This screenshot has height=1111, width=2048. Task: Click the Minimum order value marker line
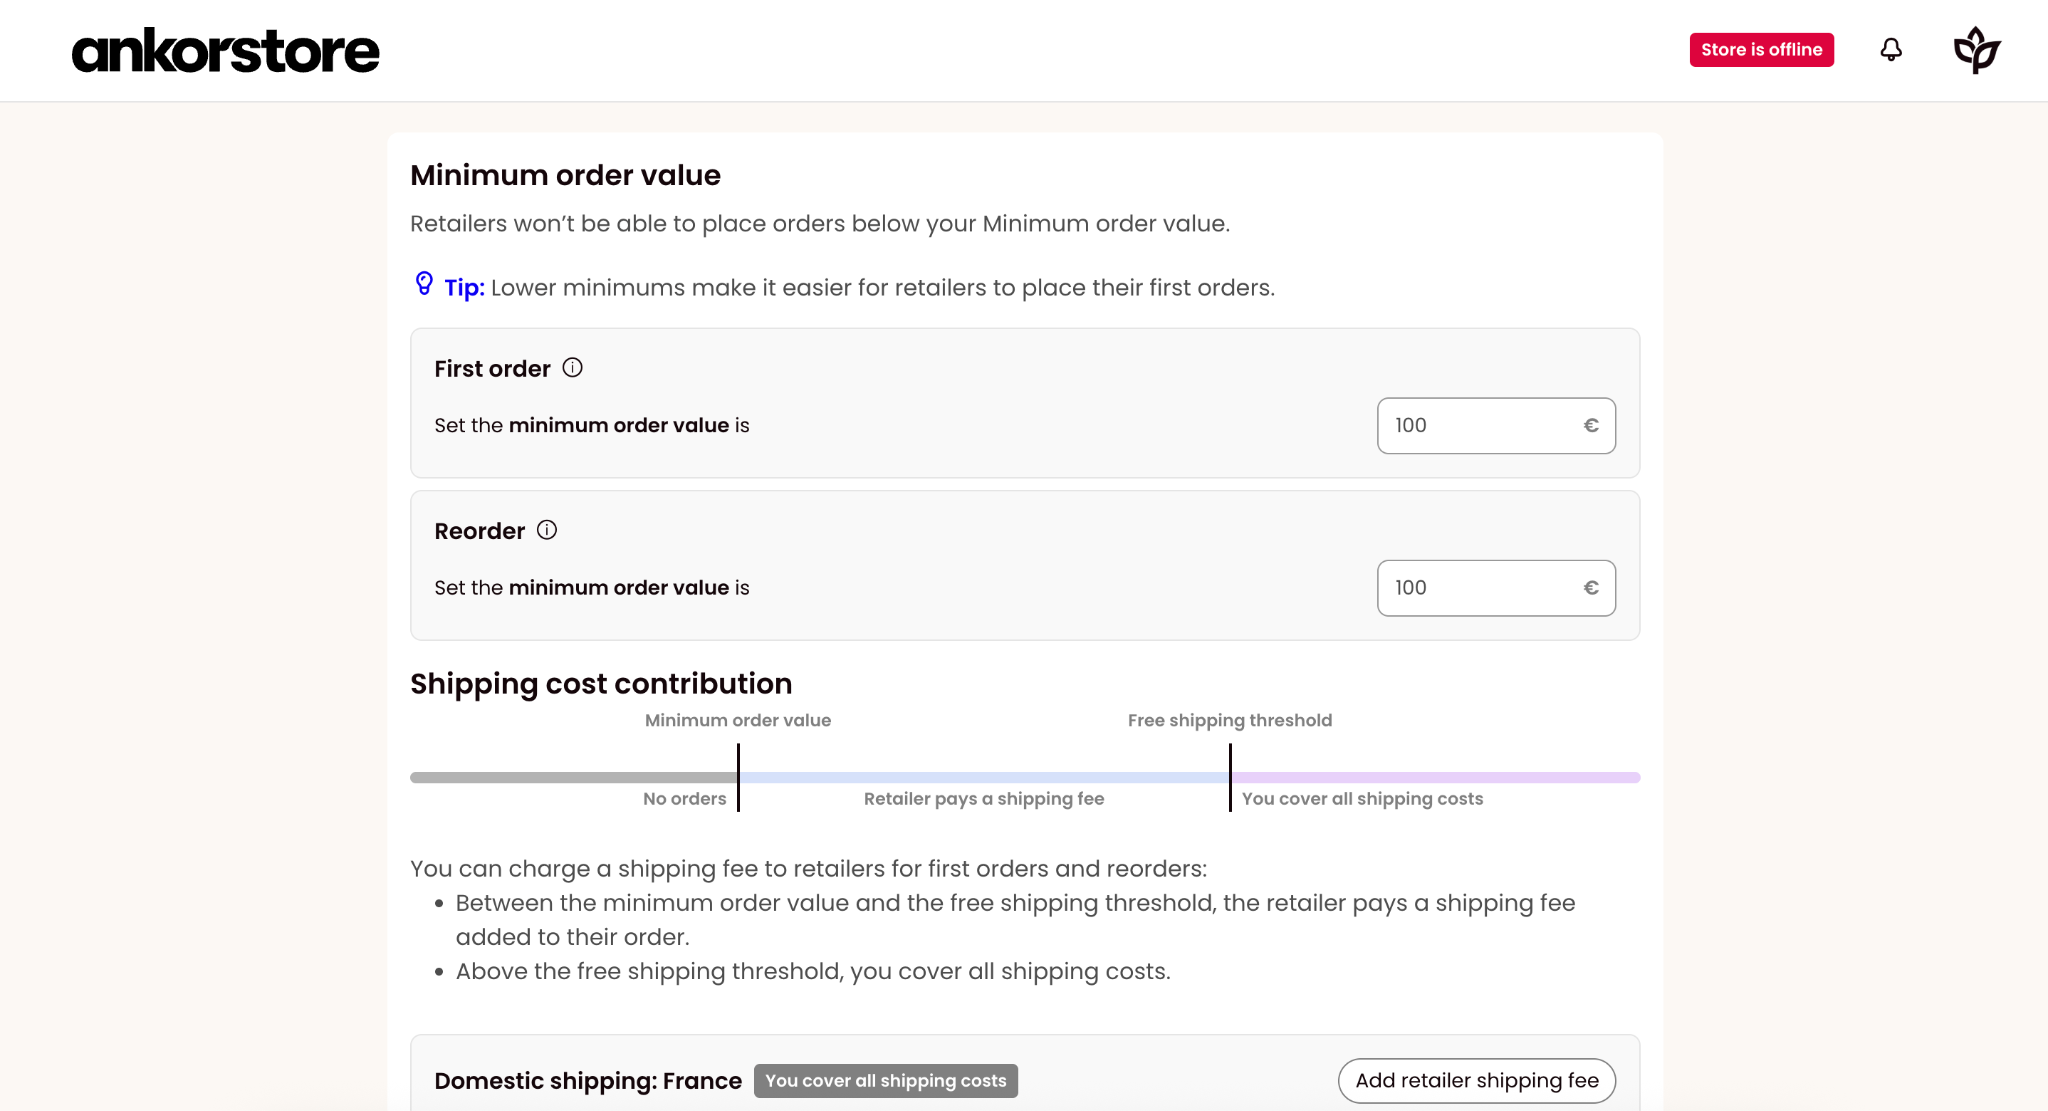(x=738, y=778)
